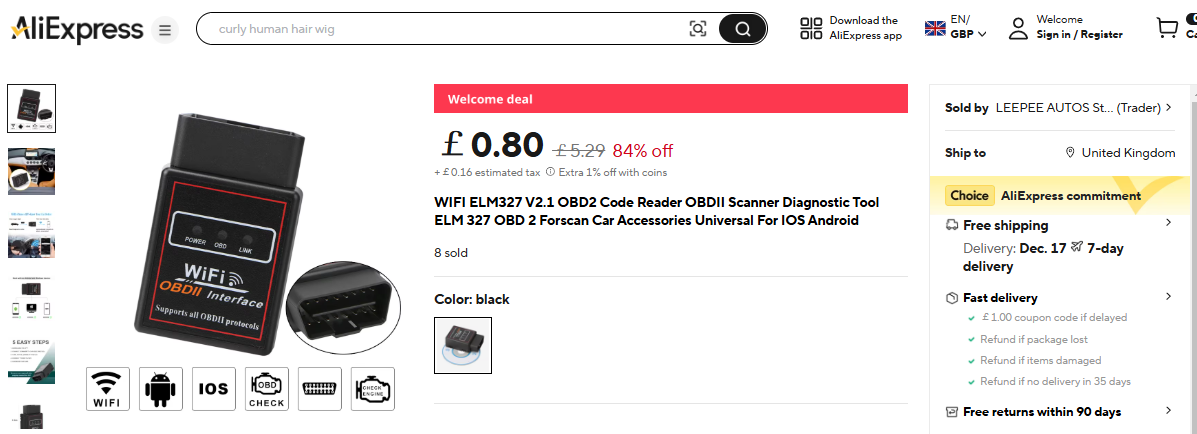Select the first product thumbnail
The image size is (1197, 434).
pyautogui.click(x=31, y=108)
